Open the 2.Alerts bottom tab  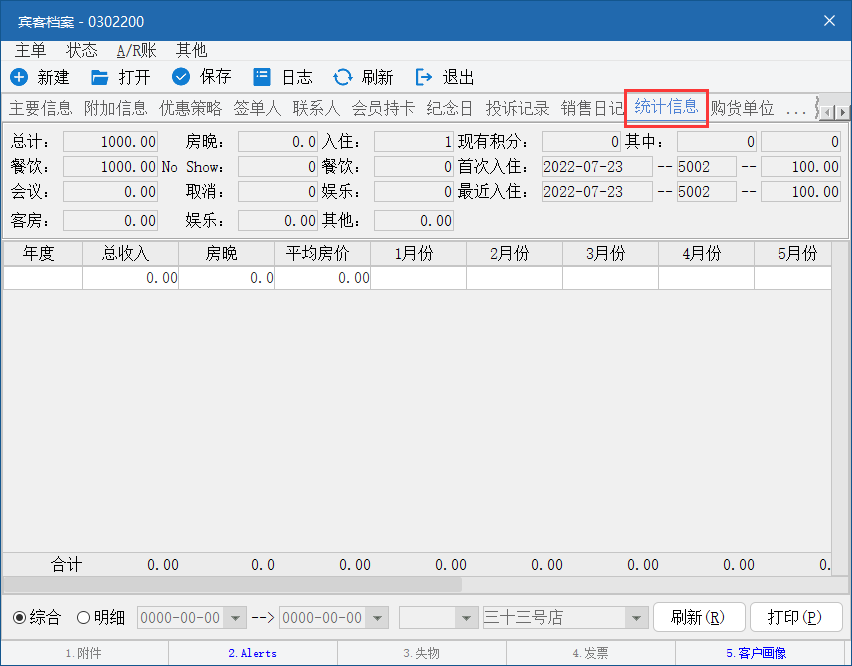pyautogui.click(x=253, y=653)
